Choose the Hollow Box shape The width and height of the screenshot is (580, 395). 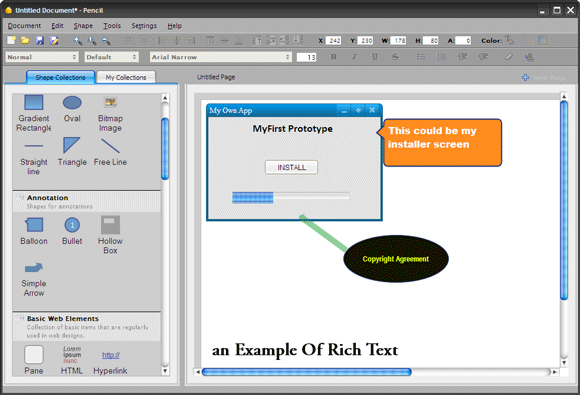[x=110, y=235]
